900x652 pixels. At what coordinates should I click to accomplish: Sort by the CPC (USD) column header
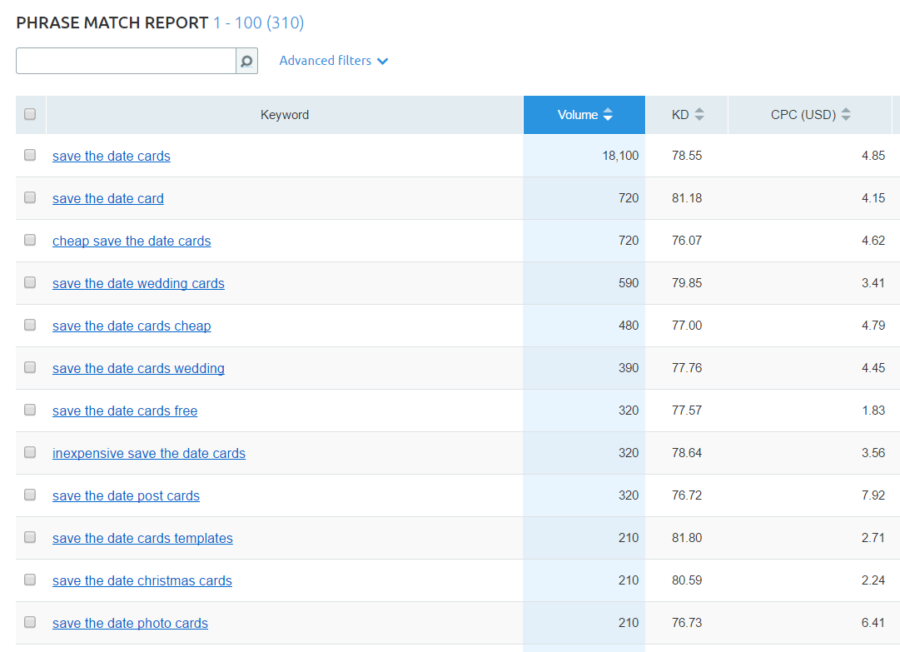(810, 115)
